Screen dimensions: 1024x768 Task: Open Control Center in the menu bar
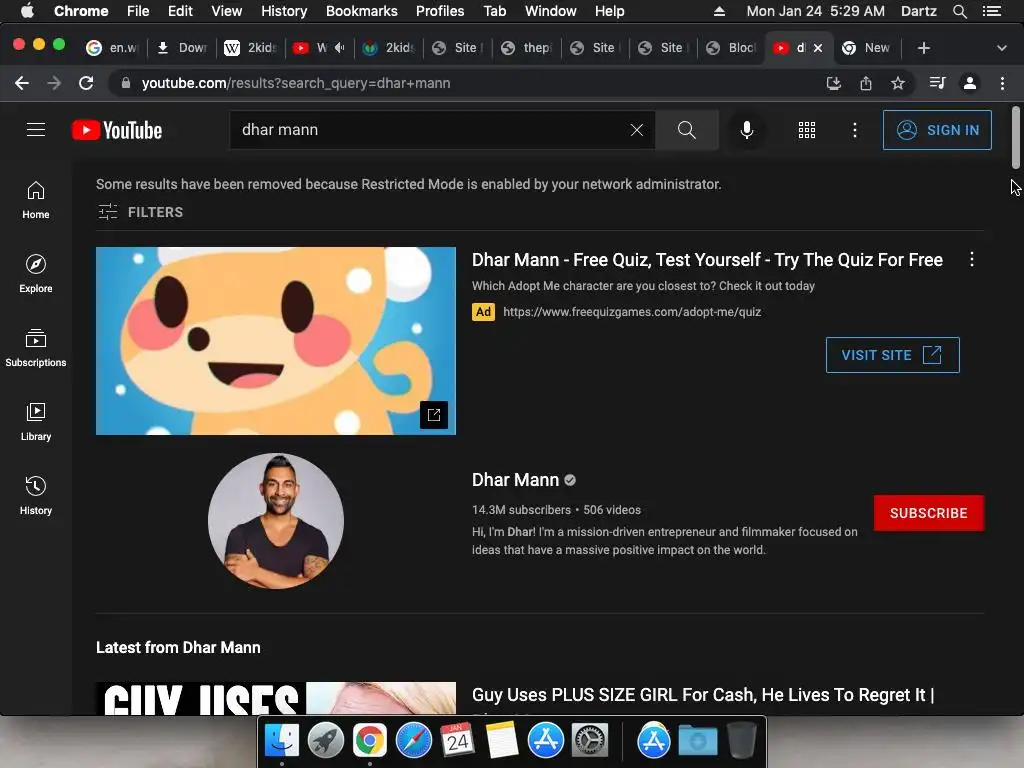tap(992, 11)
